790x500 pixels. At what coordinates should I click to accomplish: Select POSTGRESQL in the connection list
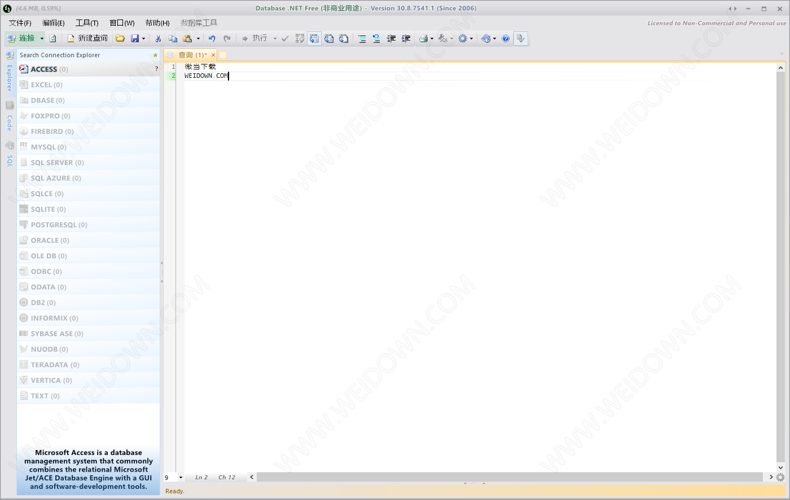58,225
